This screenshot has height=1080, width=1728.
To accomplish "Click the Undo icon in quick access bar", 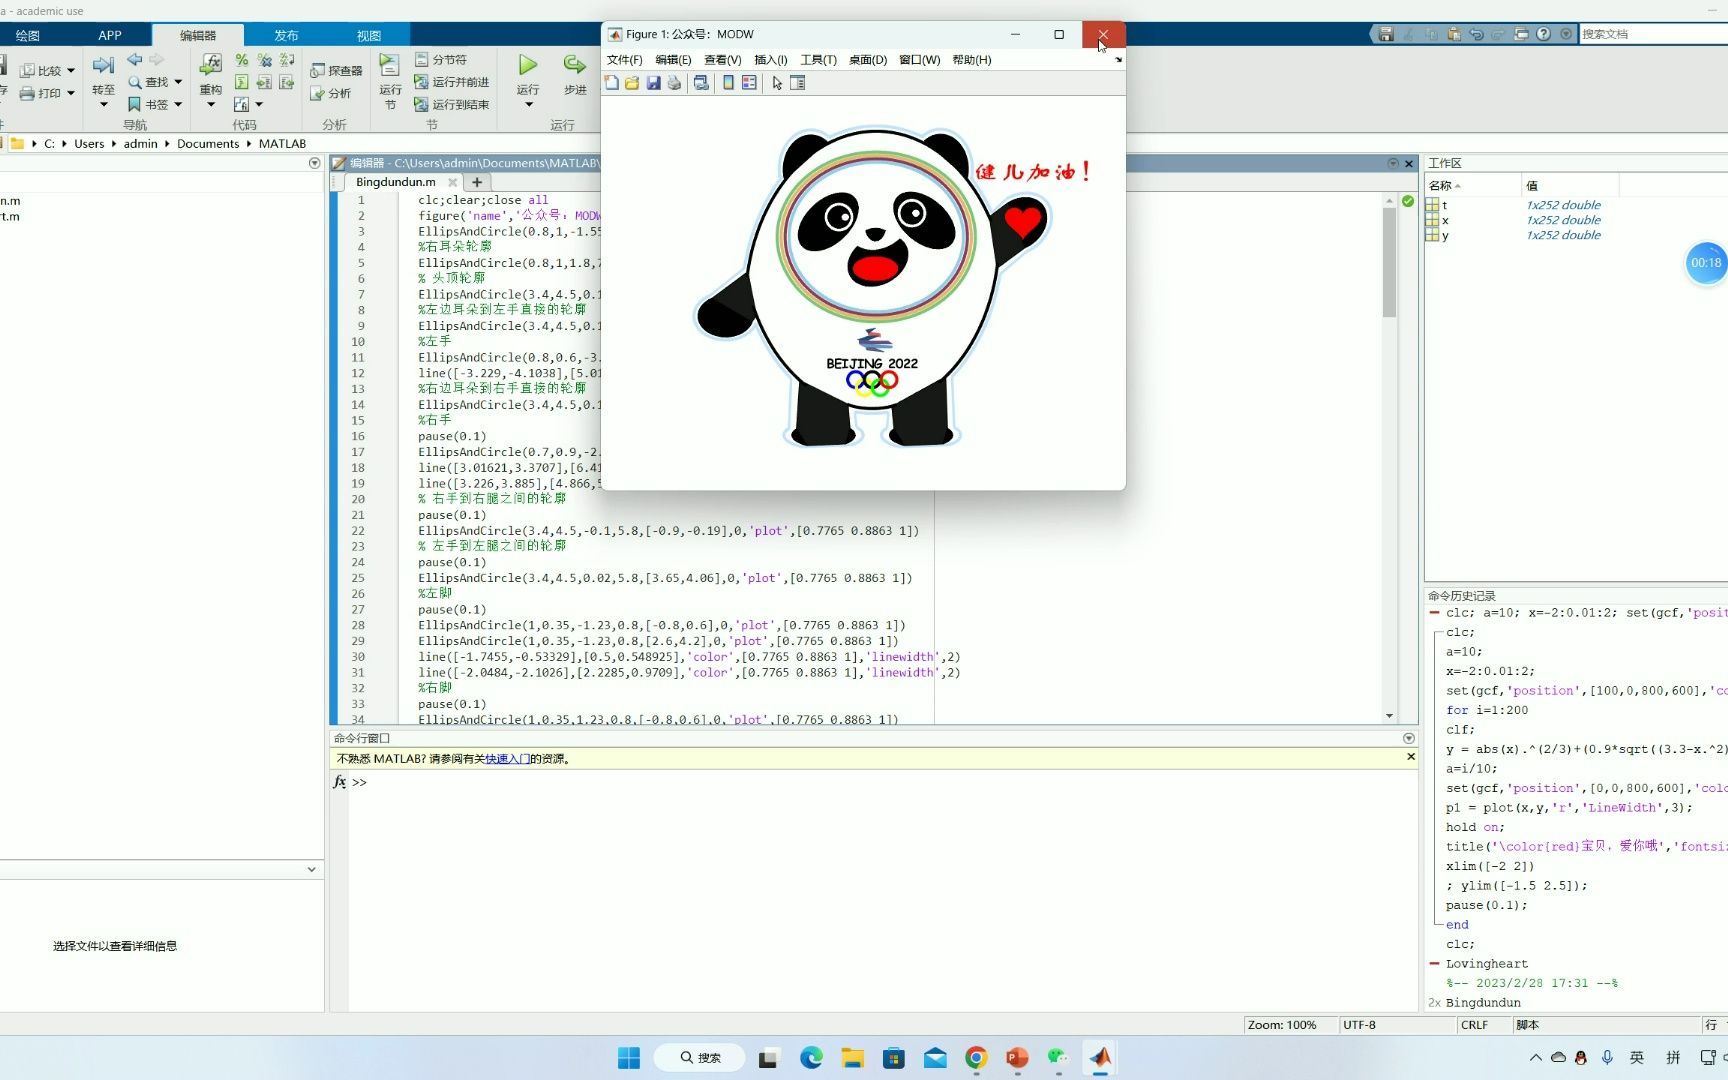I will (x=1475, y=34).
